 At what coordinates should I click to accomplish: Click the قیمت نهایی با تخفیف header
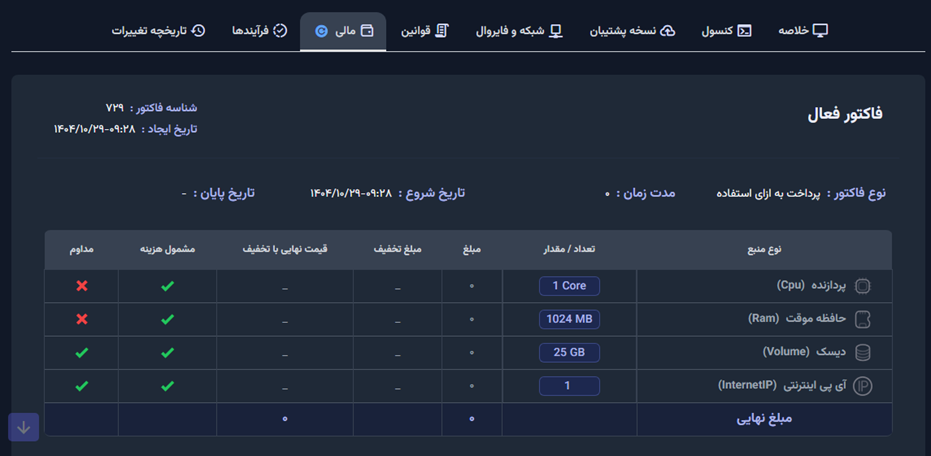[x=284, y=250]
